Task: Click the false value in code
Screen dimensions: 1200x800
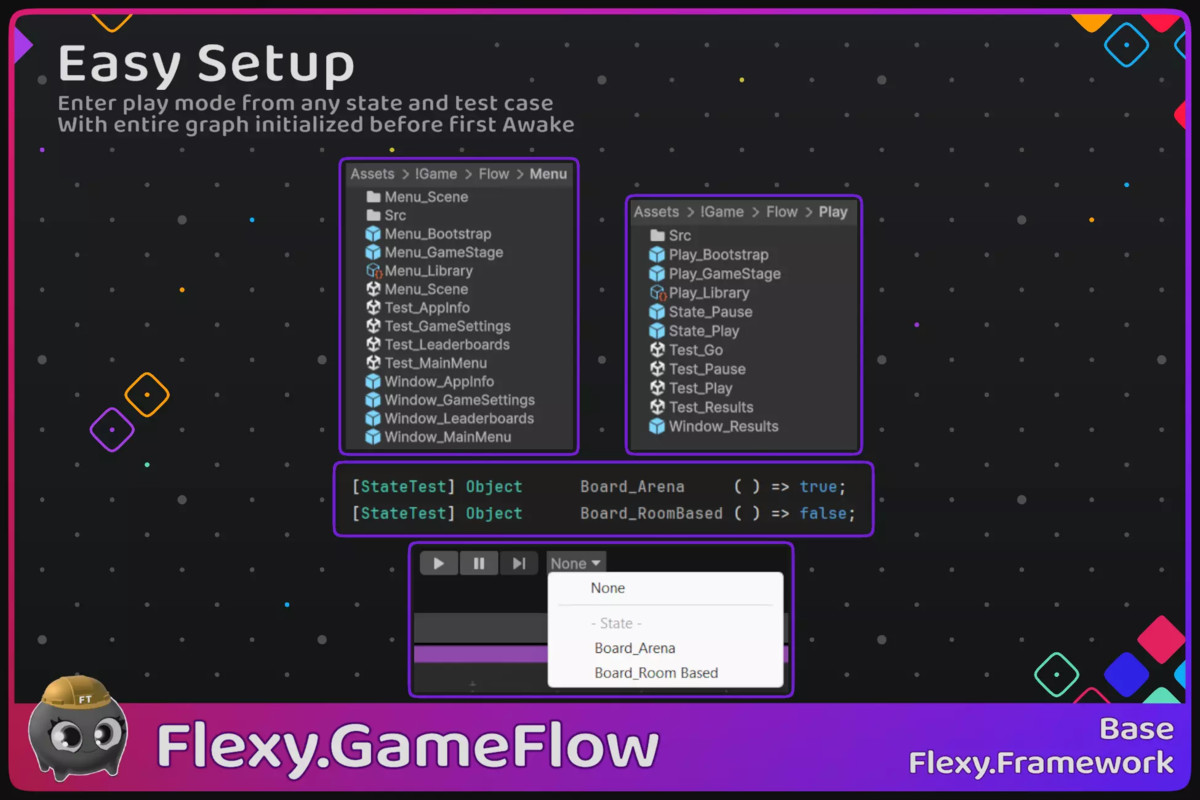Action: click(823, 513)
